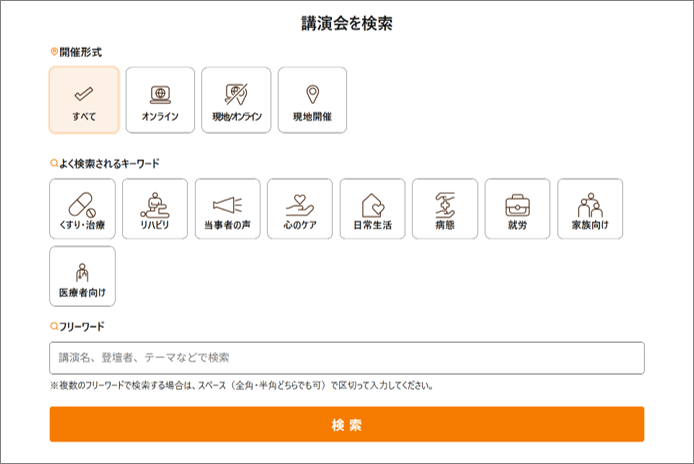
Task: Pick the 現地開催 location pin icon
Action: tap(312, 94)
